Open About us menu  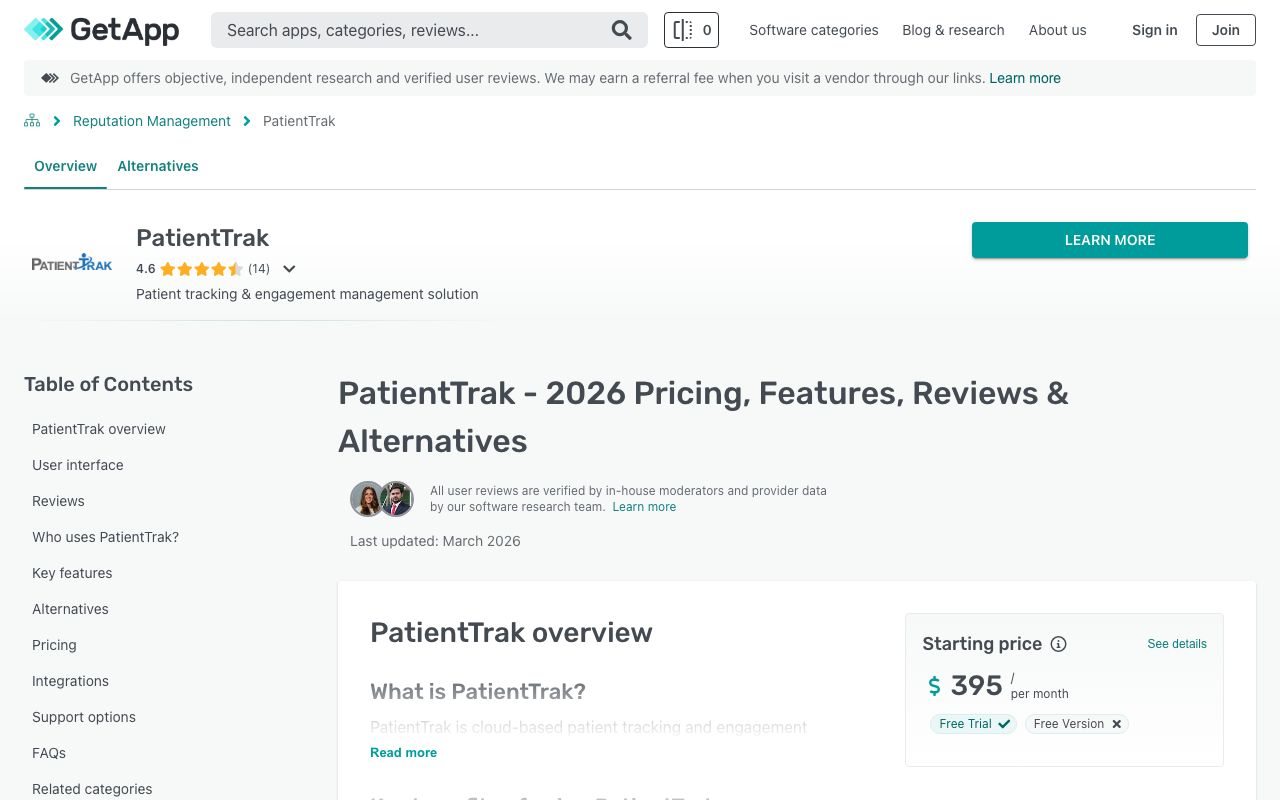(1057, 30)
